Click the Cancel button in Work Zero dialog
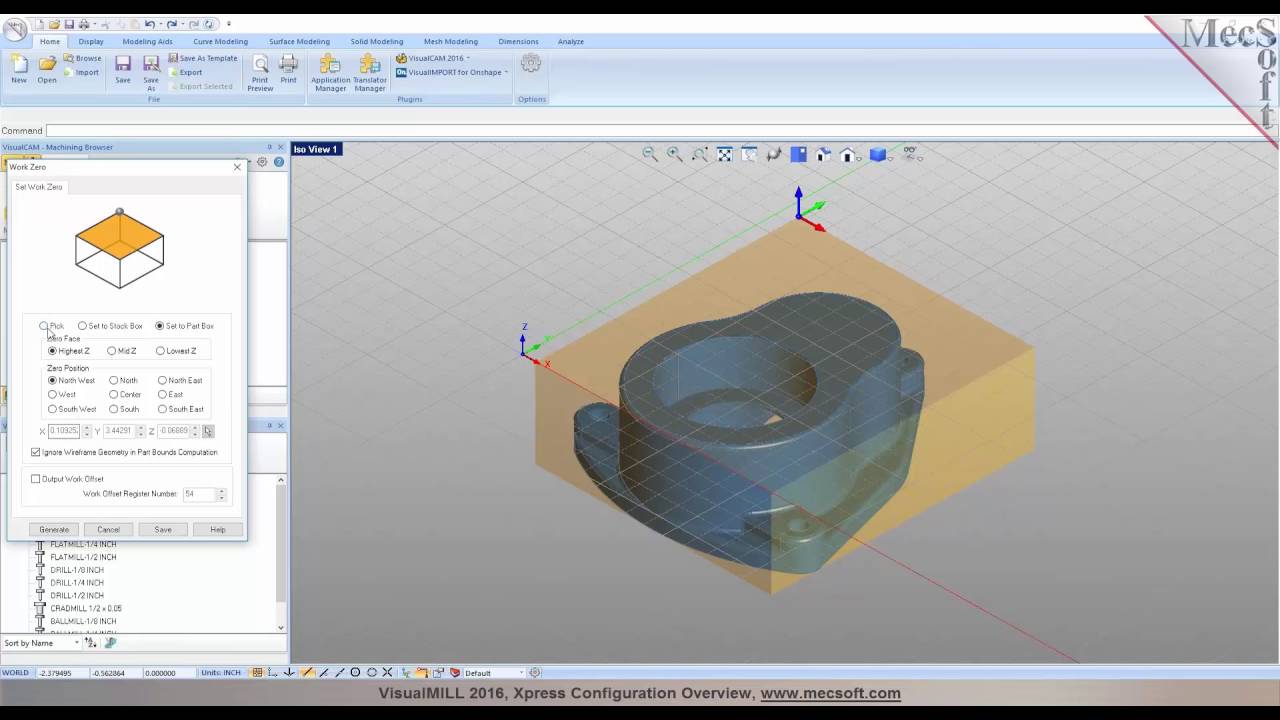The width and height of the screenshot is (1280, 720). click(x=108, y=529)
